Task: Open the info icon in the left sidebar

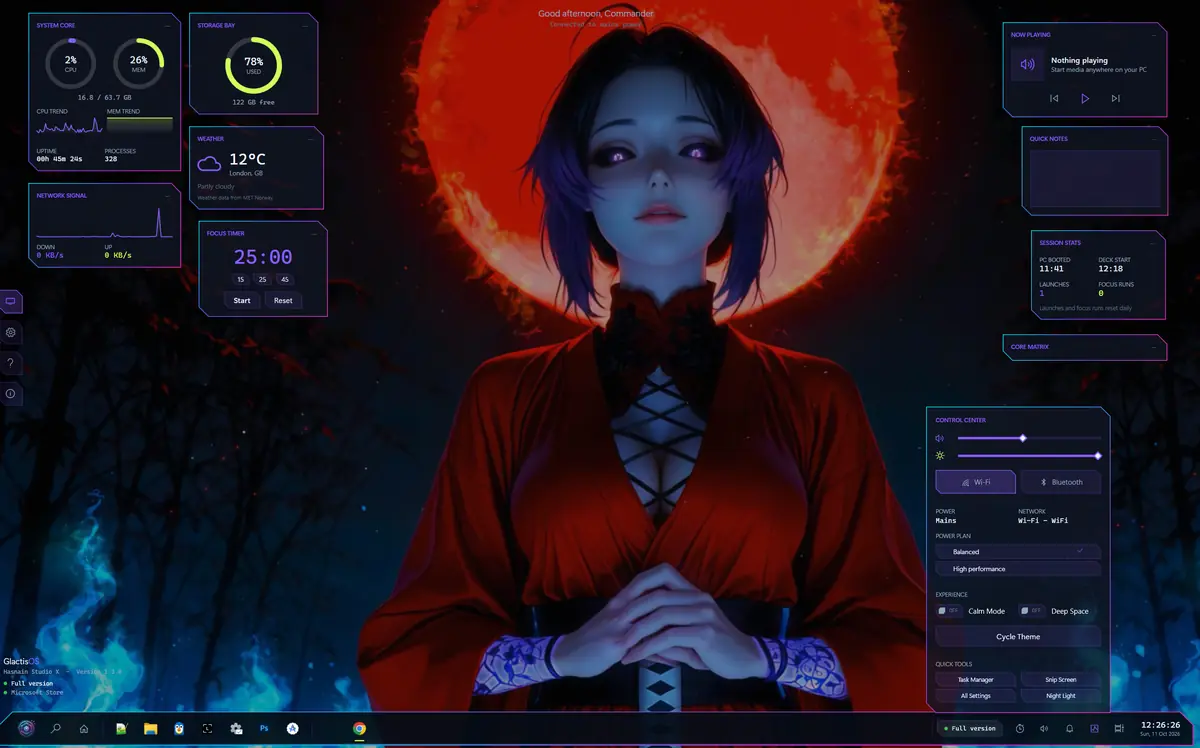Action: click(x=11, y=394)
